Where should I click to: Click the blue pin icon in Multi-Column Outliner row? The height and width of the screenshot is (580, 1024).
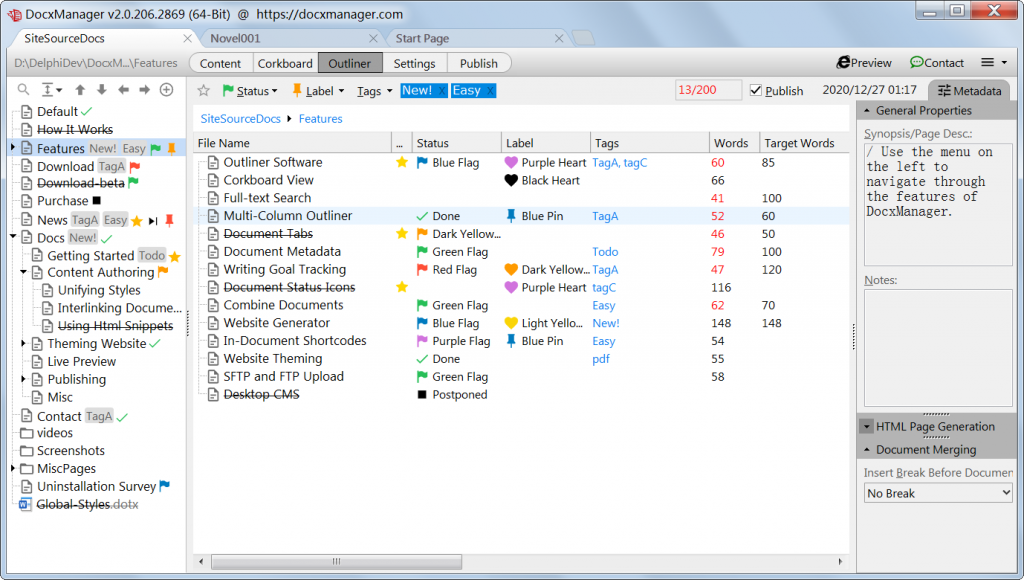[x=511, y=216]
